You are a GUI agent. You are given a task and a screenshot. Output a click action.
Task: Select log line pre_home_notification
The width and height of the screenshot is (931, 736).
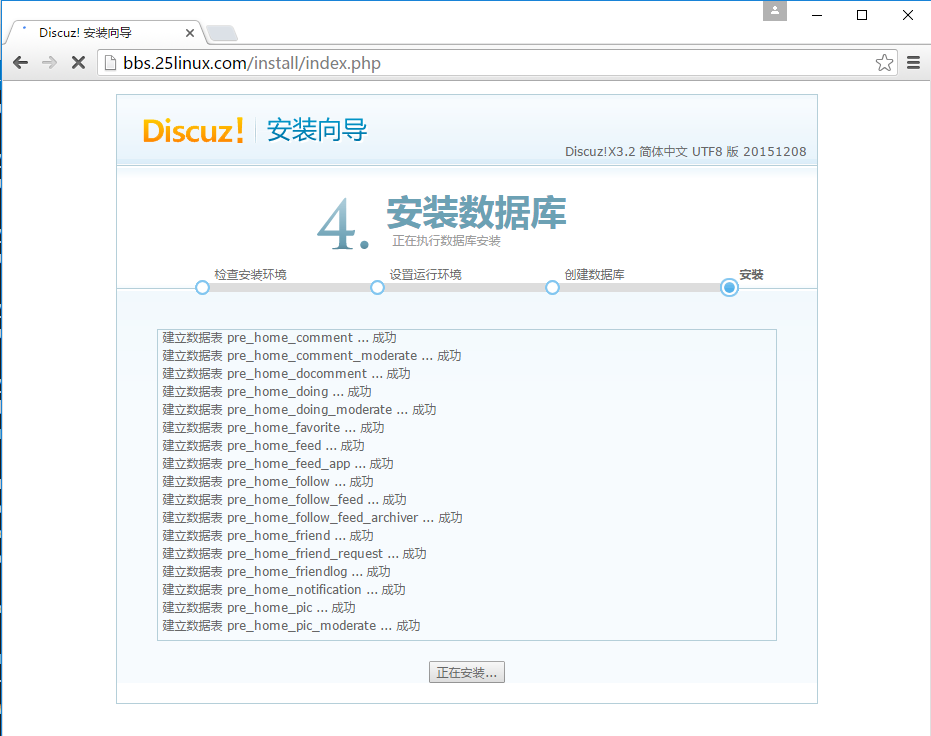[x=284, y=589]
